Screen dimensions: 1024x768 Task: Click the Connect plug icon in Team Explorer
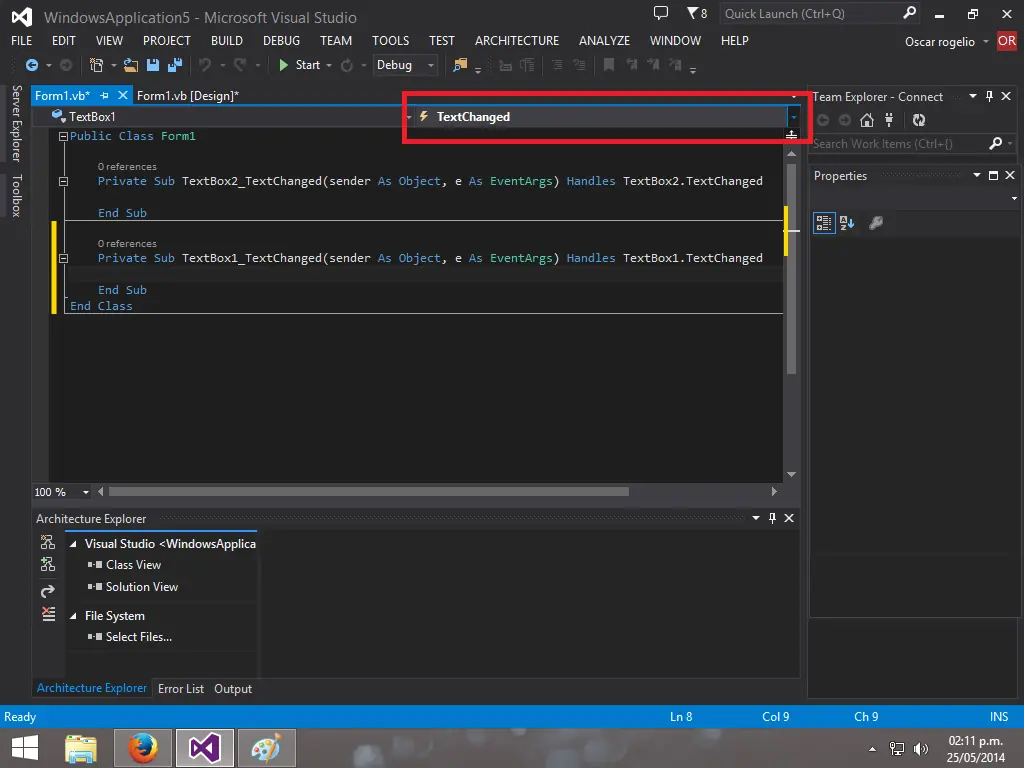click(891, 120)
